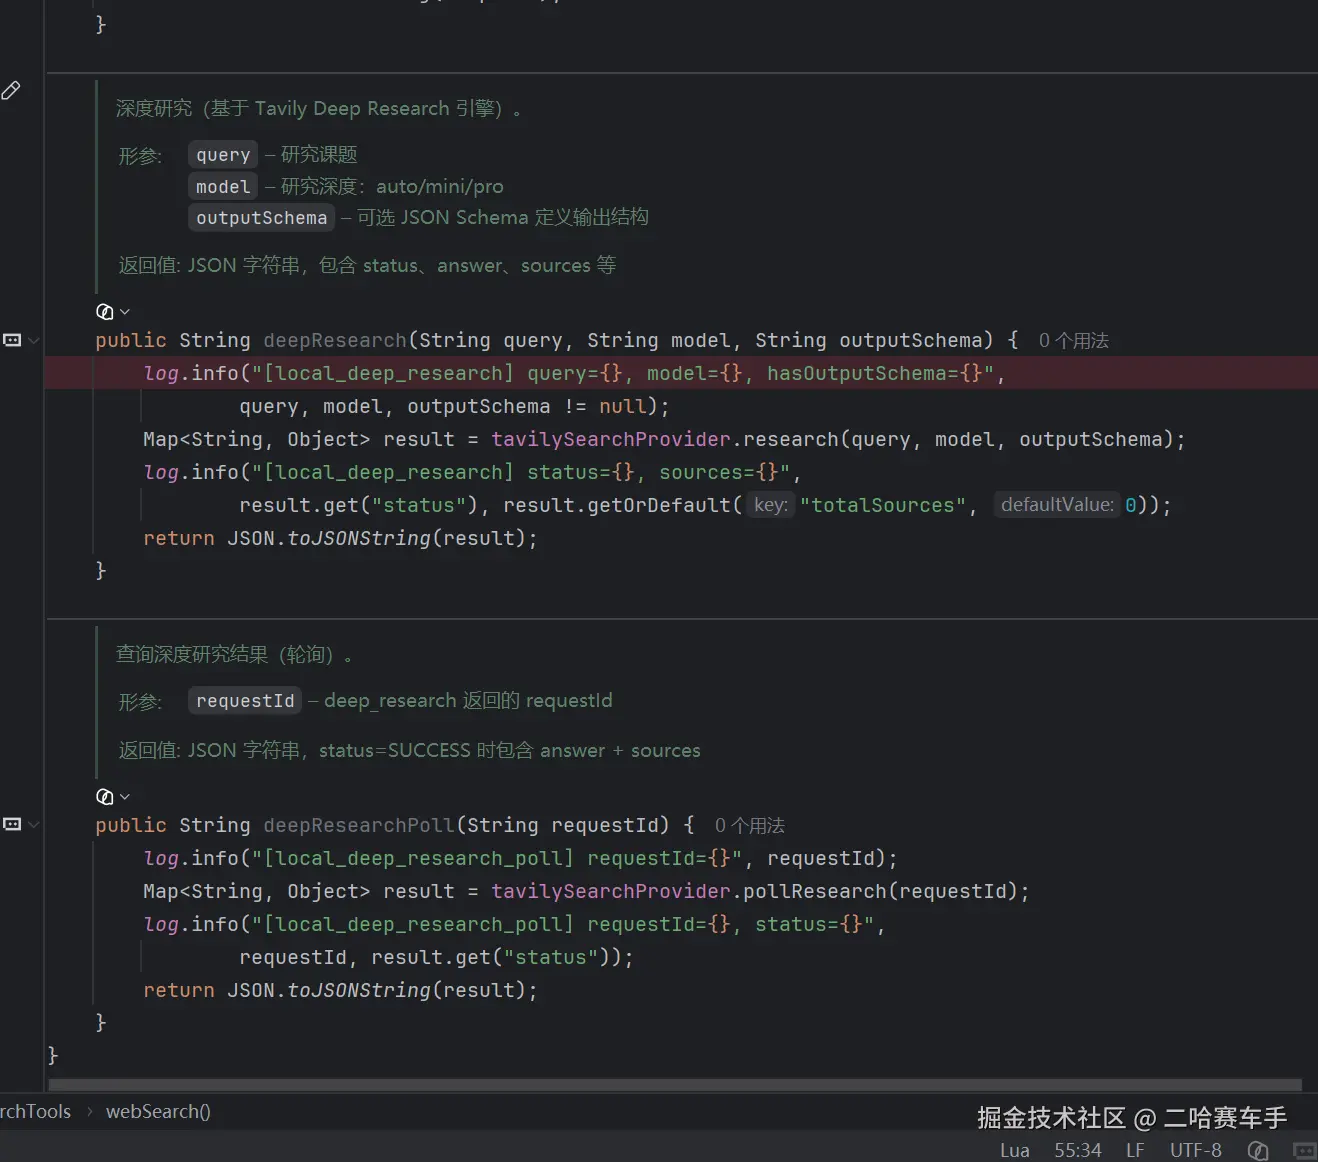Image resolution: width=1318 pixels, height=1162 pixels.
Task: Show usages via '0 个用法' after deepResearch
Action: [x=1073, y=341]
